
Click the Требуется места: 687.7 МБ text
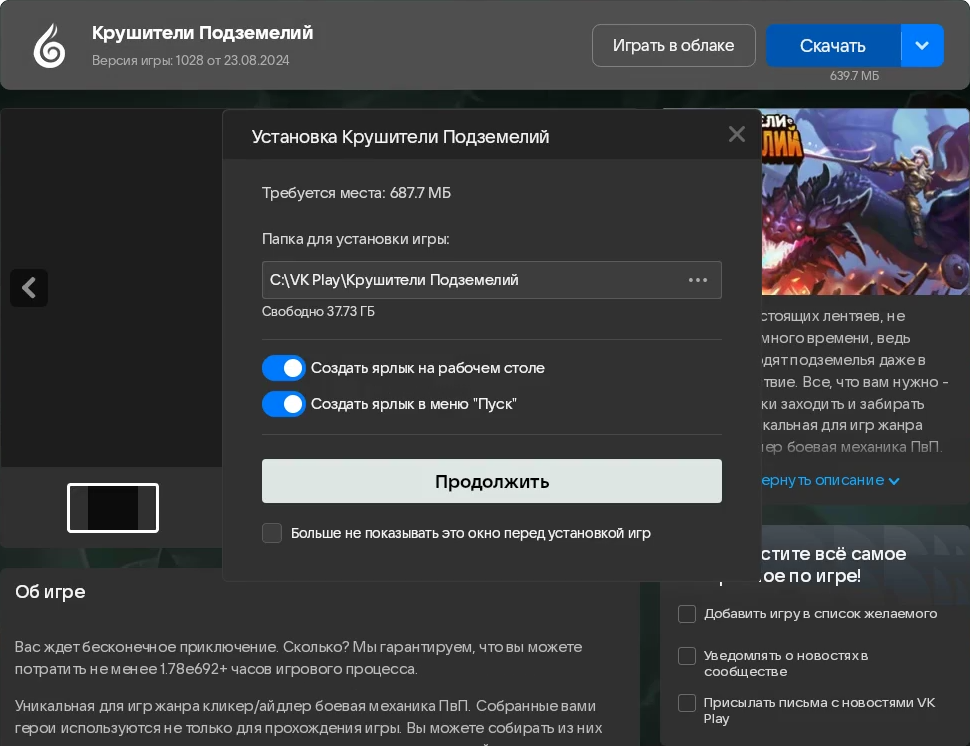tap(356, 193)
